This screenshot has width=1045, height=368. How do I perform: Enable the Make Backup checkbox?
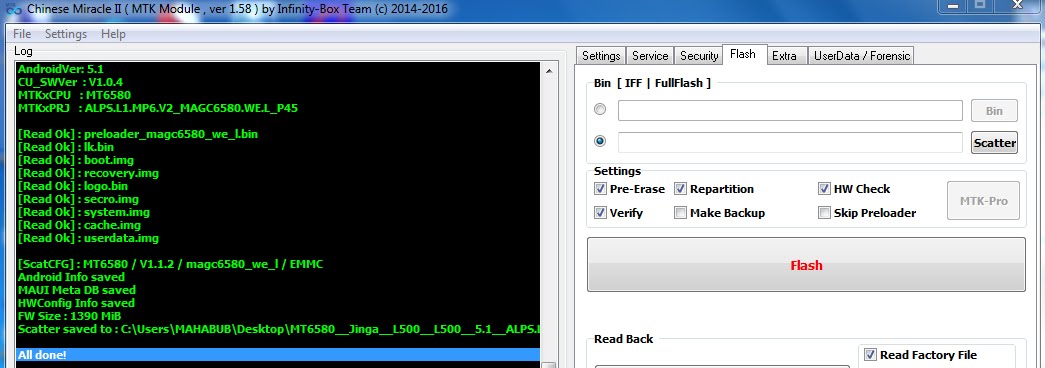pos(680,213)
